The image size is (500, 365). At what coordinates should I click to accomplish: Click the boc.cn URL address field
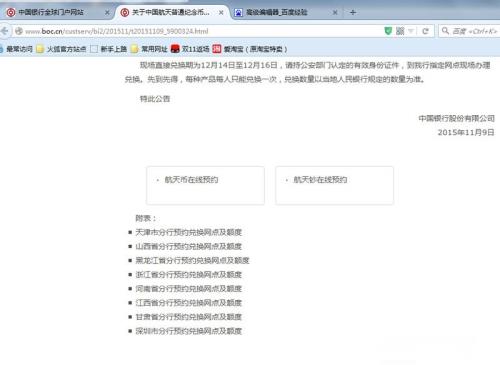coord(200,31)
